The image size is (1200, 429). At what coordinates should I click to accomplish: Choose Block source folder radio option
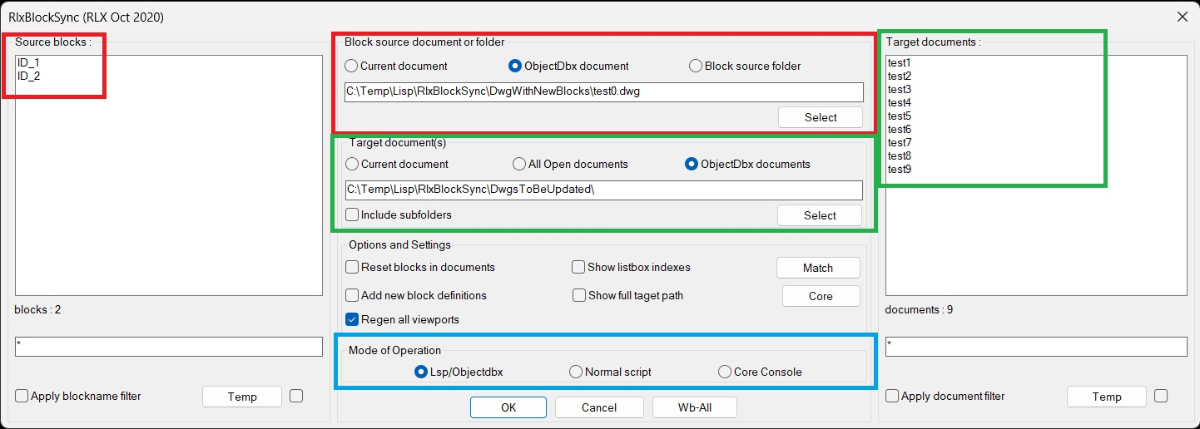696,66
